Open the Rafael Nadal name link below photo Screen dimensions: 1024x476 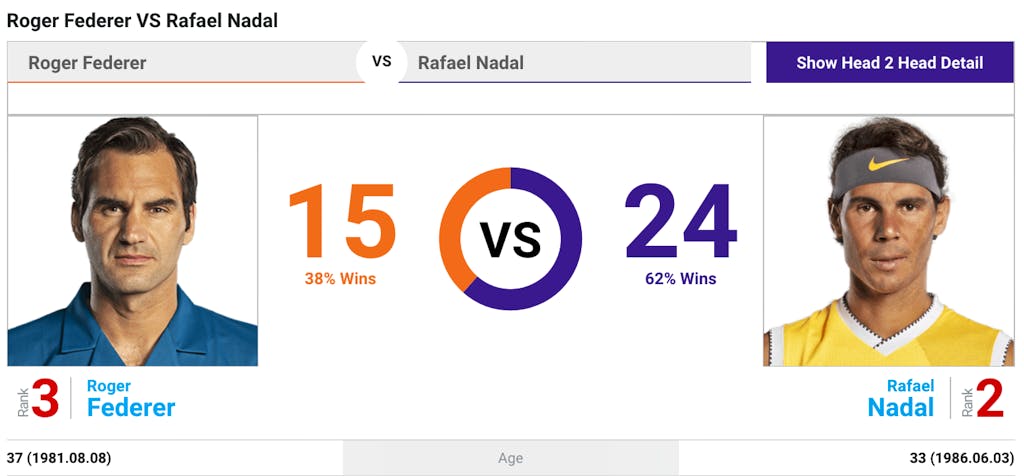(x=901, y=398)
